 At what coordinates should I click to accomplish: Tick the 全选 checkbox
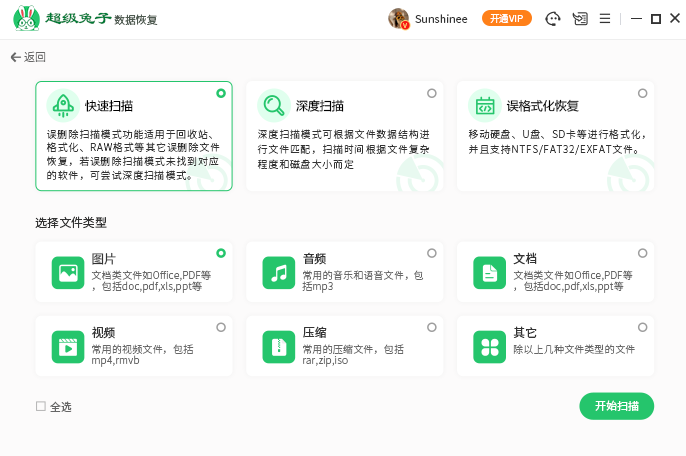point(41,406)
